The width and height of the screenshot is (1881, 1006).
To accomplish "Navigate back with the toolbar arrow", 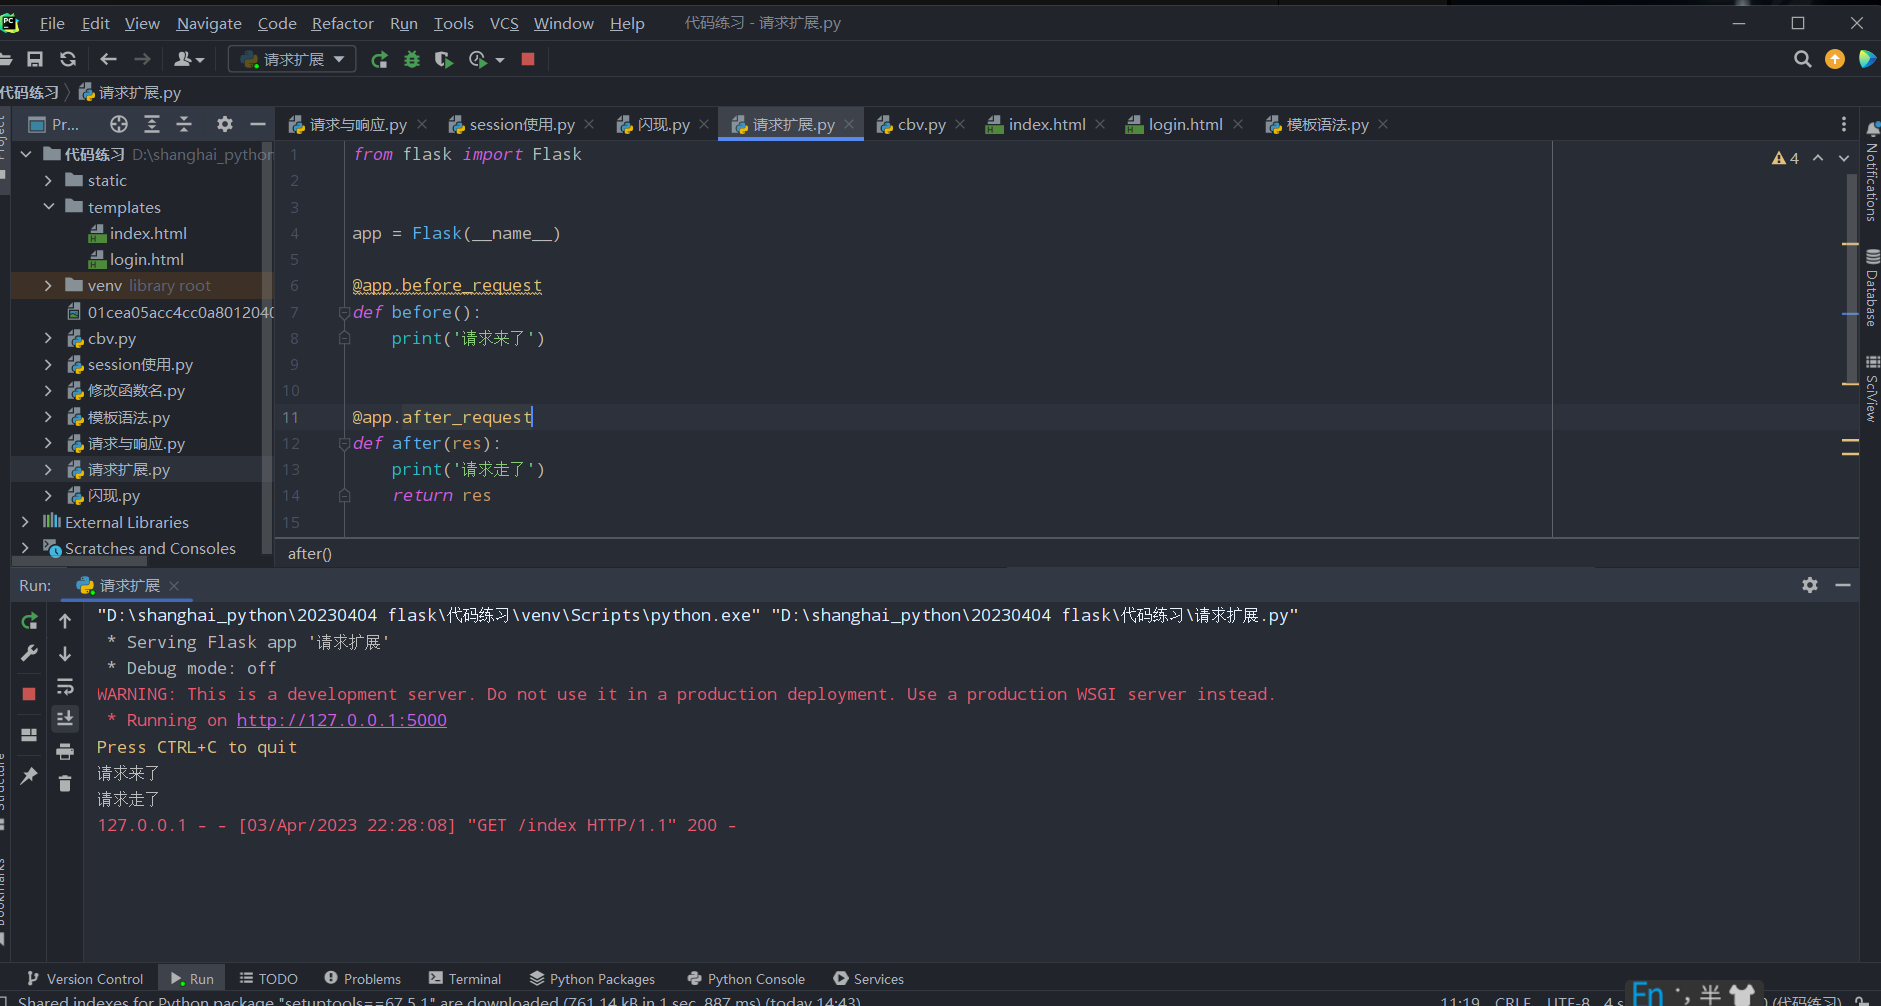I will pos(108,59).
